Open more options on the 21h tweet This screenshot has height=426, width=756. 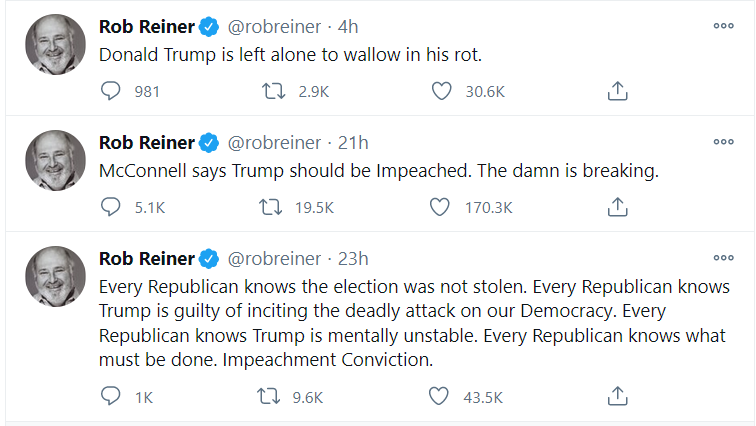click(x=723, y=142)
